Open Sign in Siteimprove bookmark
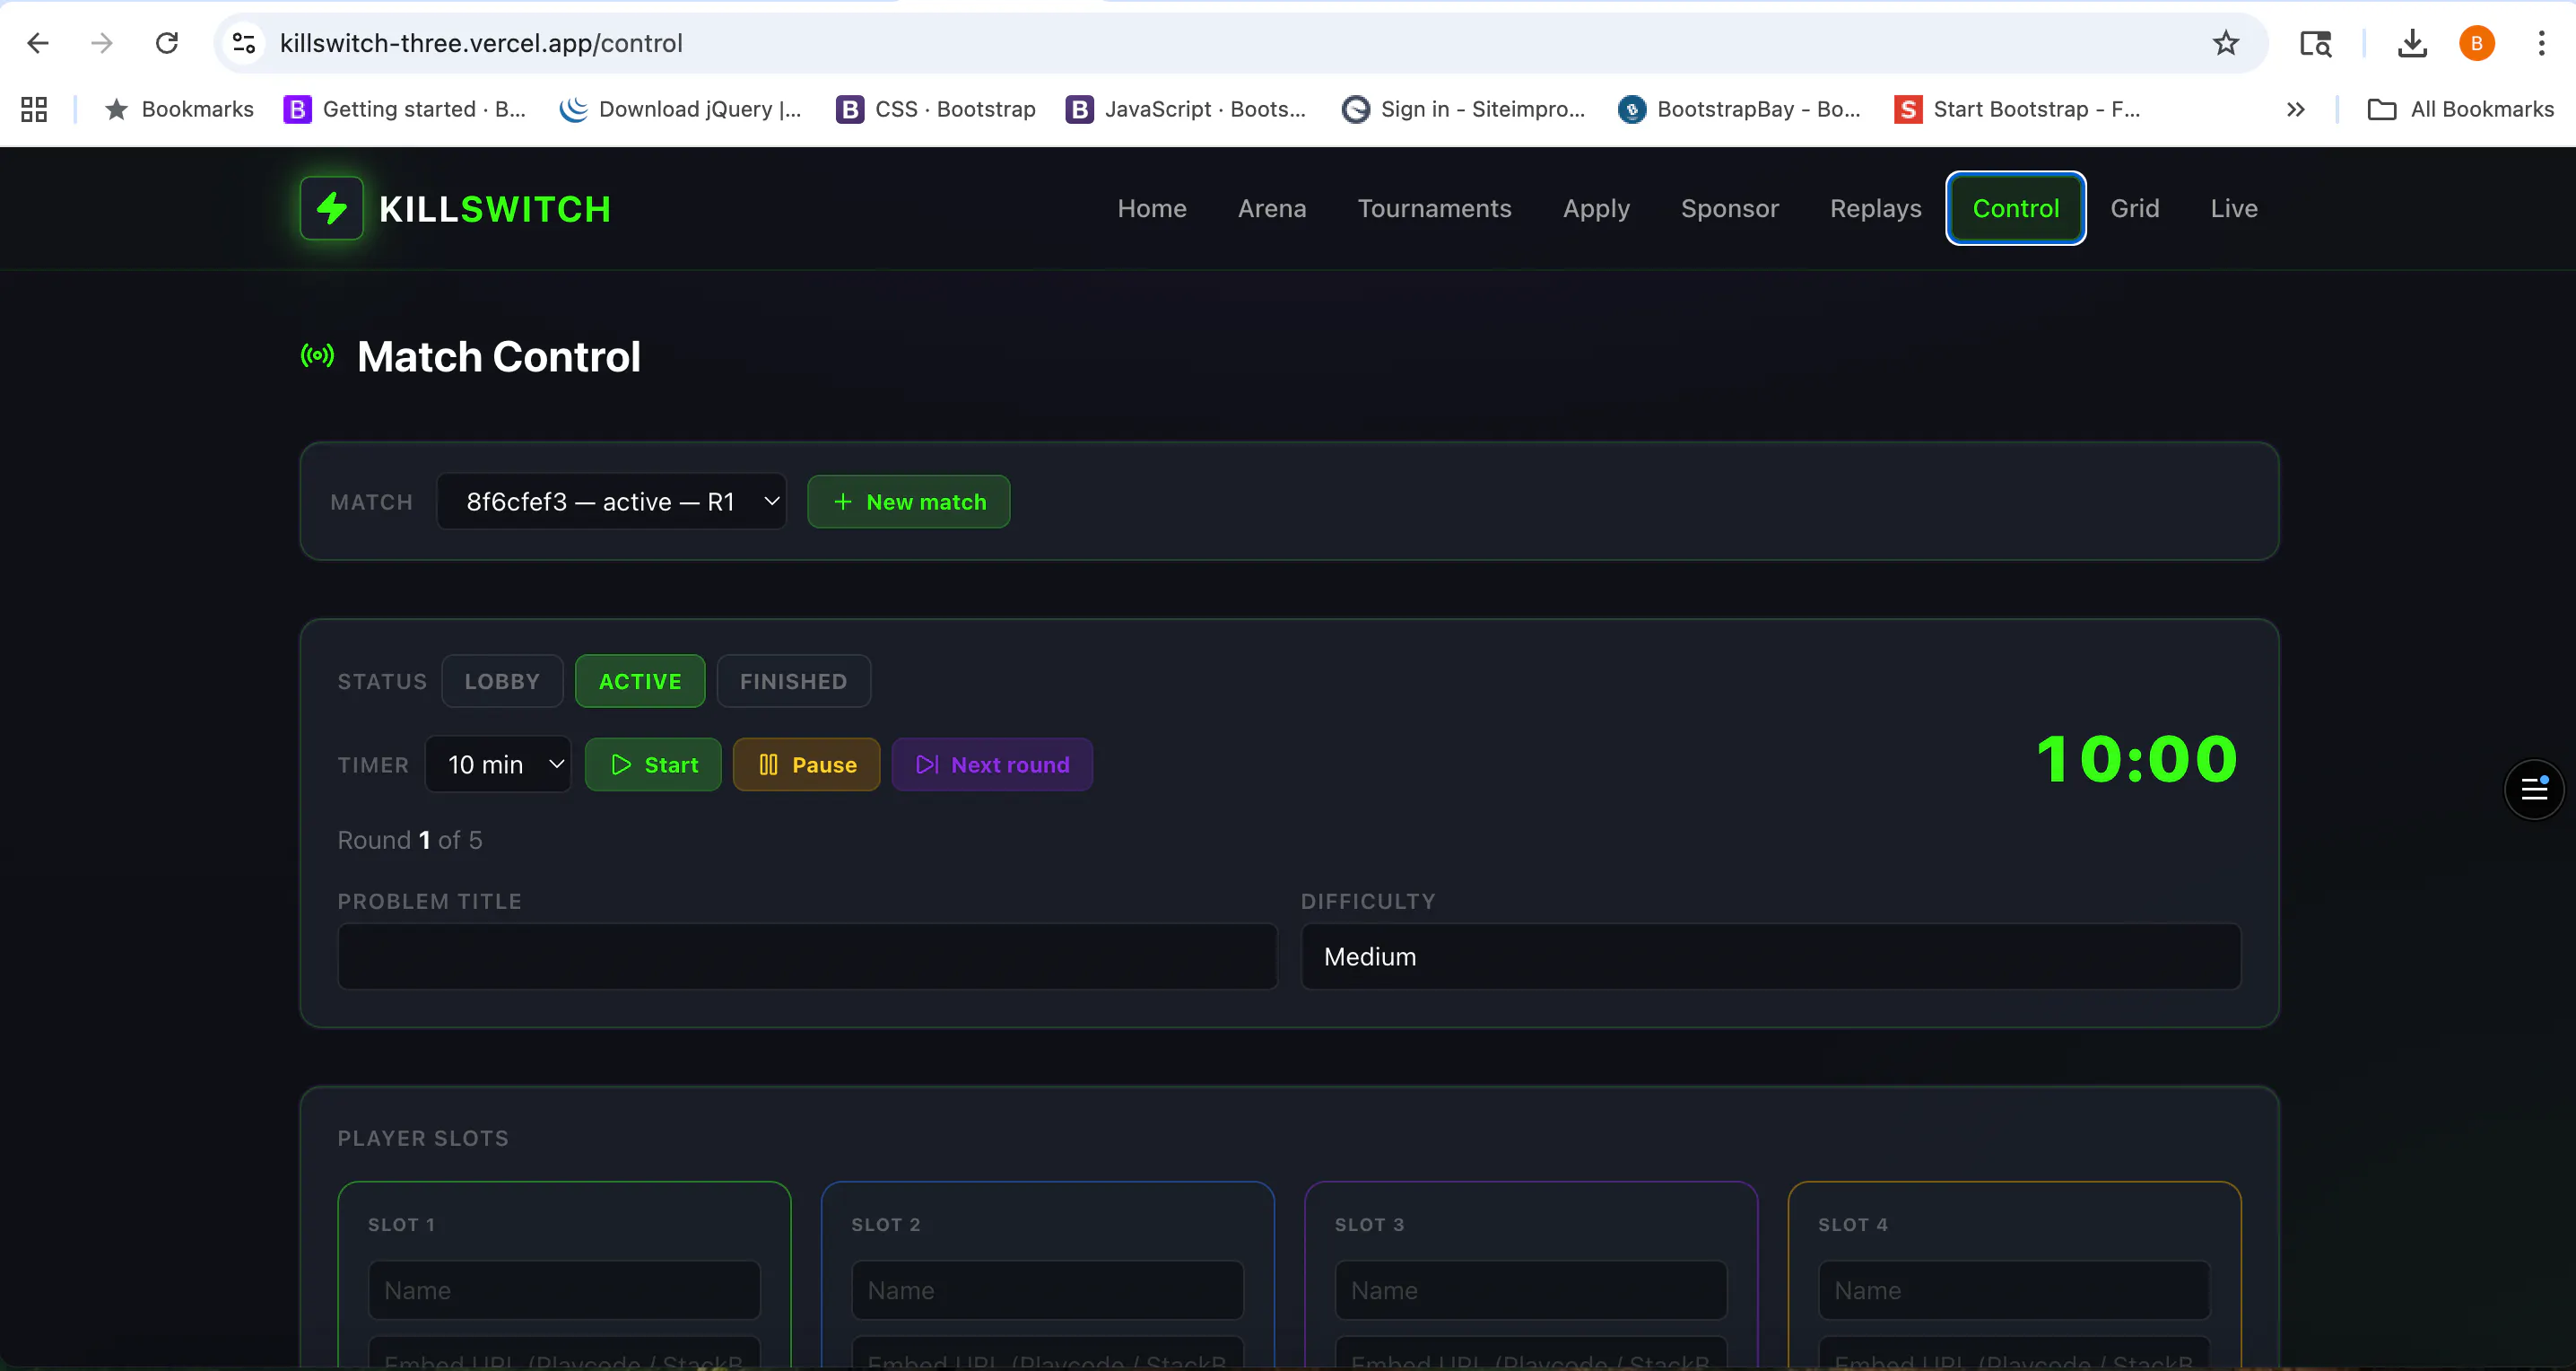 click(1463, 109)
